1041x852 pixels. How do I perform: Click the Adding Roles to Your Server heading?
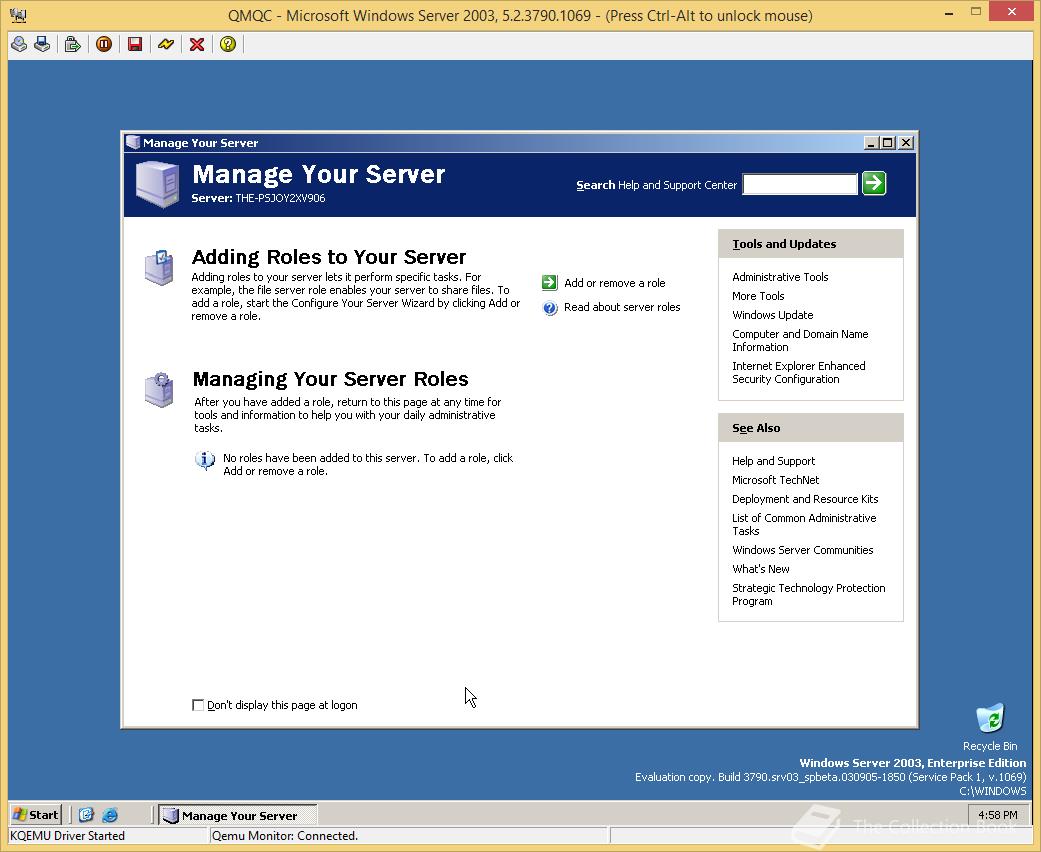329,257
